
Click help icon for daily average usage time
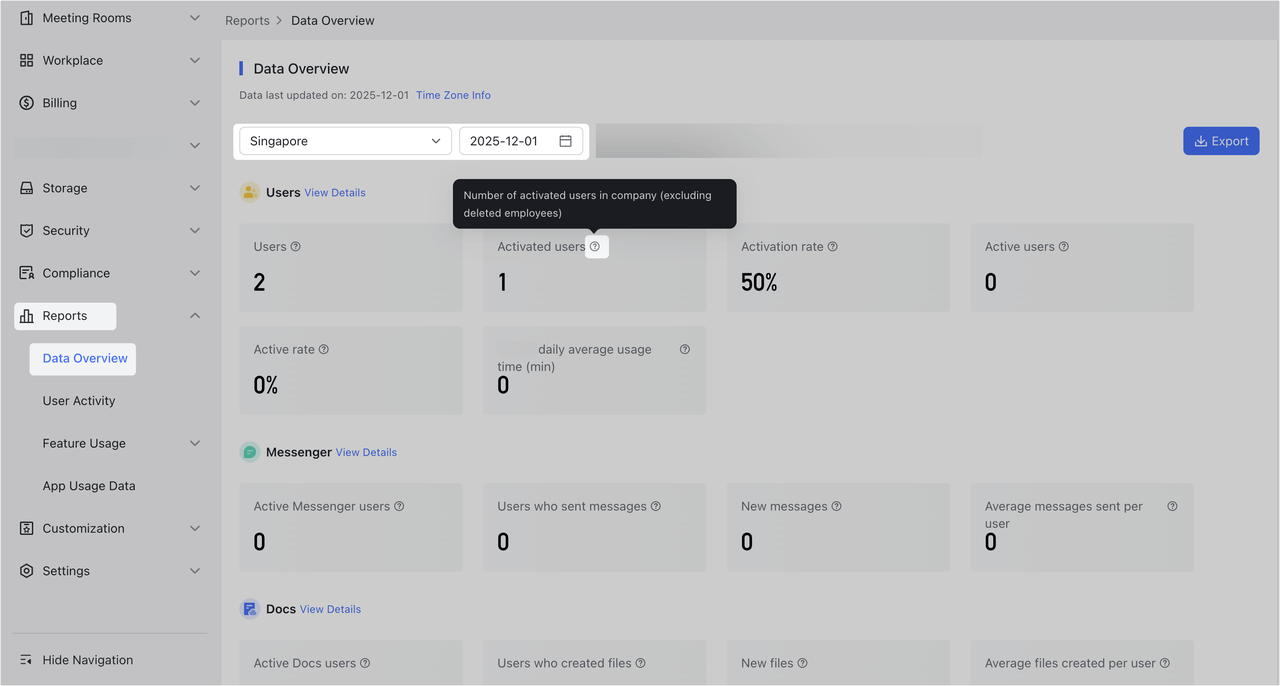(685, 350)
